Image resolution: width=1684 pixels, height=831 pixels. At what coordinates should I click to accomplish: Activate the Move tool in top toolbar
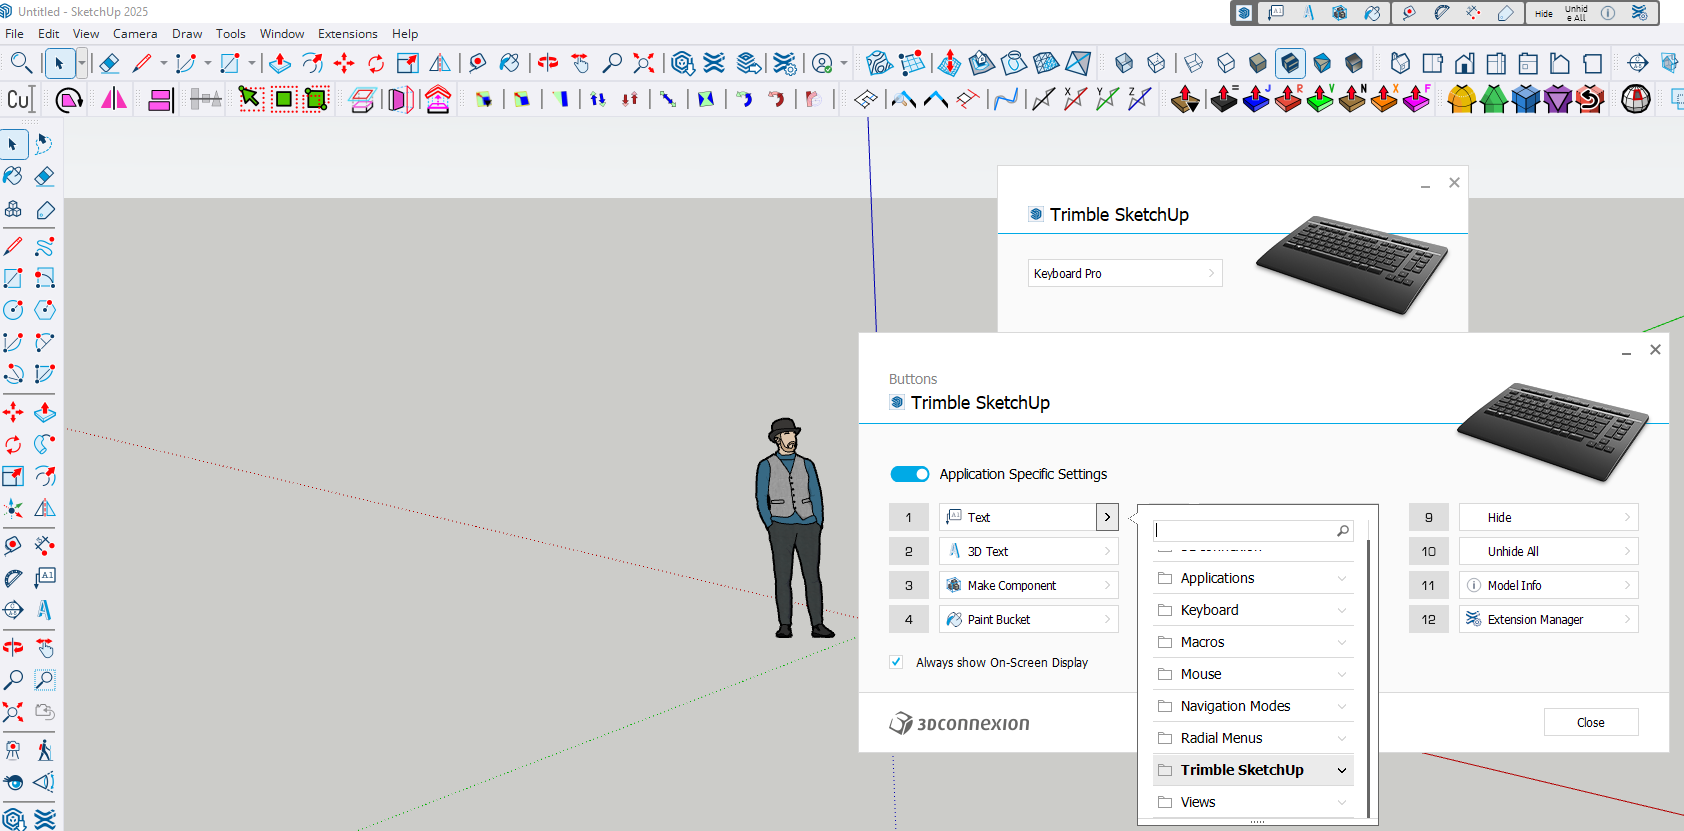coord(344,63)
